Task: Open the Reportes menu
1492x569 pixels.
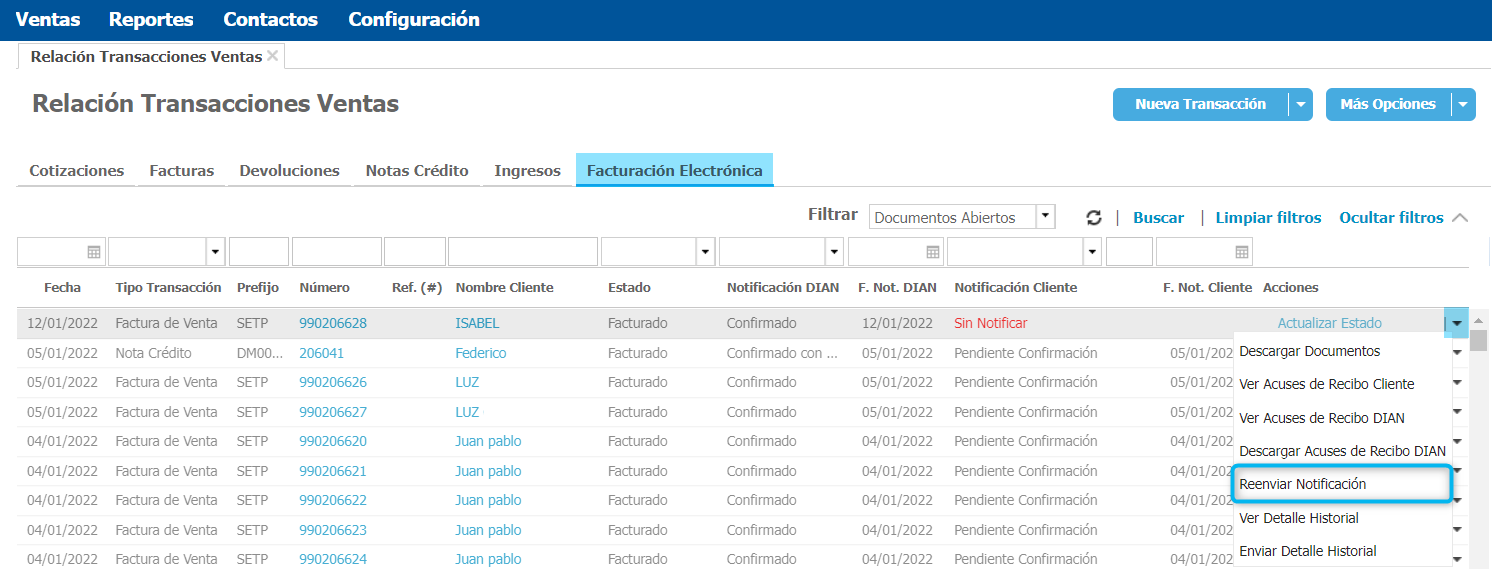Action: (151, 20)
